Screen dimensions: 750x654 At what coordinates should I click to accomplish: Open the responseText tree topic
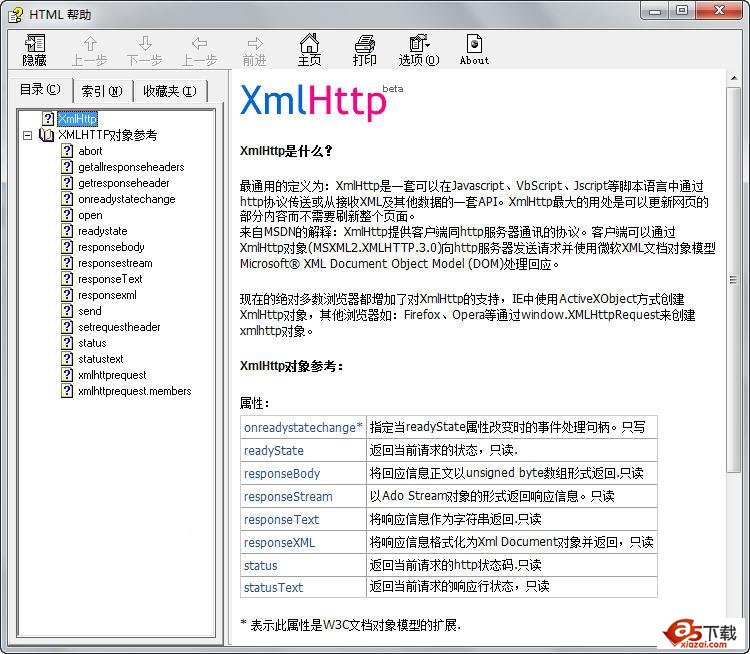click(x=110, y=279)
